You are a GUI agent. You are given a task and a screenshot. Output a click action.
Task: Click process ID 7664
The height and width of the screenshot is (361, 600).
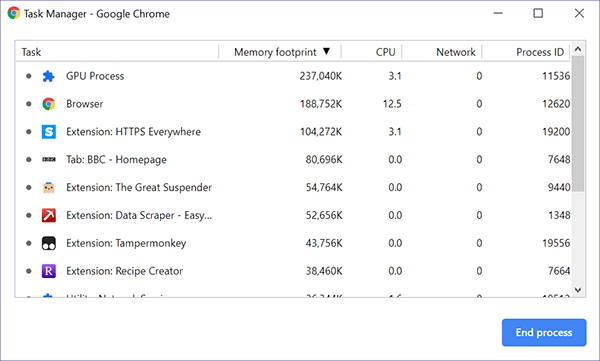[x=559, y=271]
